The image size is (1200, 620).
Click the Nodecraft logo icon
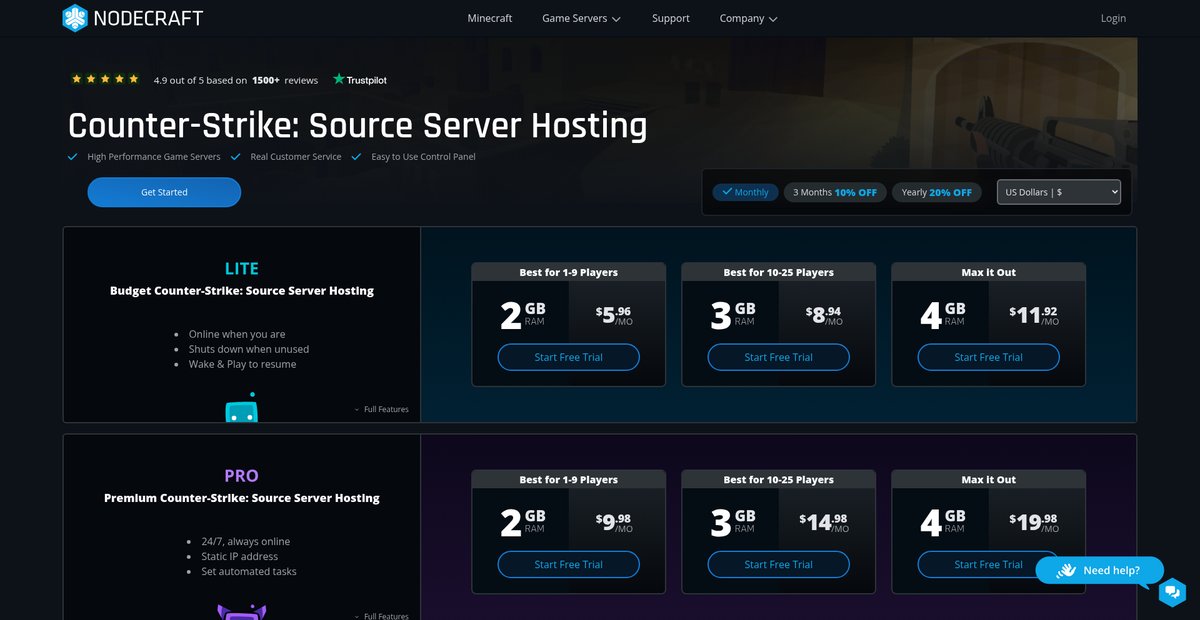[x=75, y=18]
